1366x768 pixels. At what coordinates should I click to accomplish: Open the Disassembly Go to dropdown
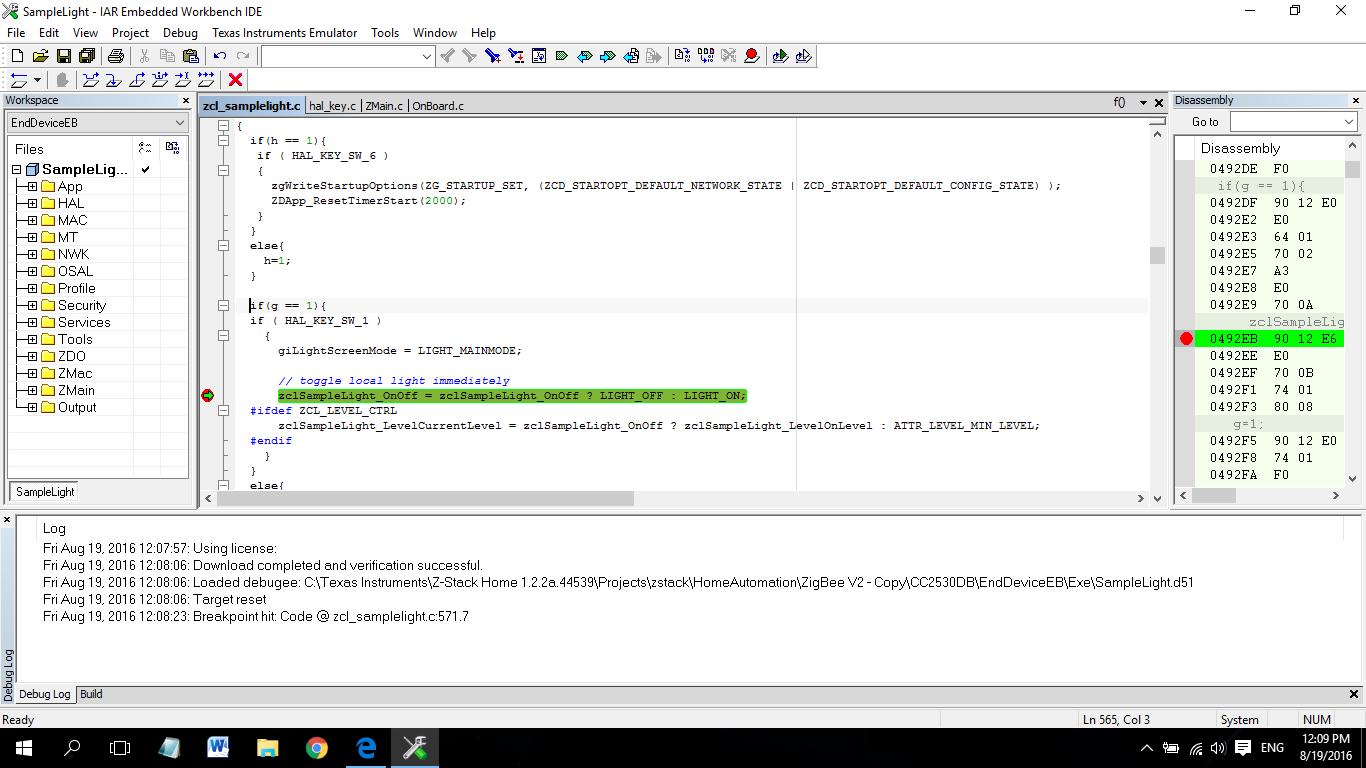click(x=1347, y=122)
